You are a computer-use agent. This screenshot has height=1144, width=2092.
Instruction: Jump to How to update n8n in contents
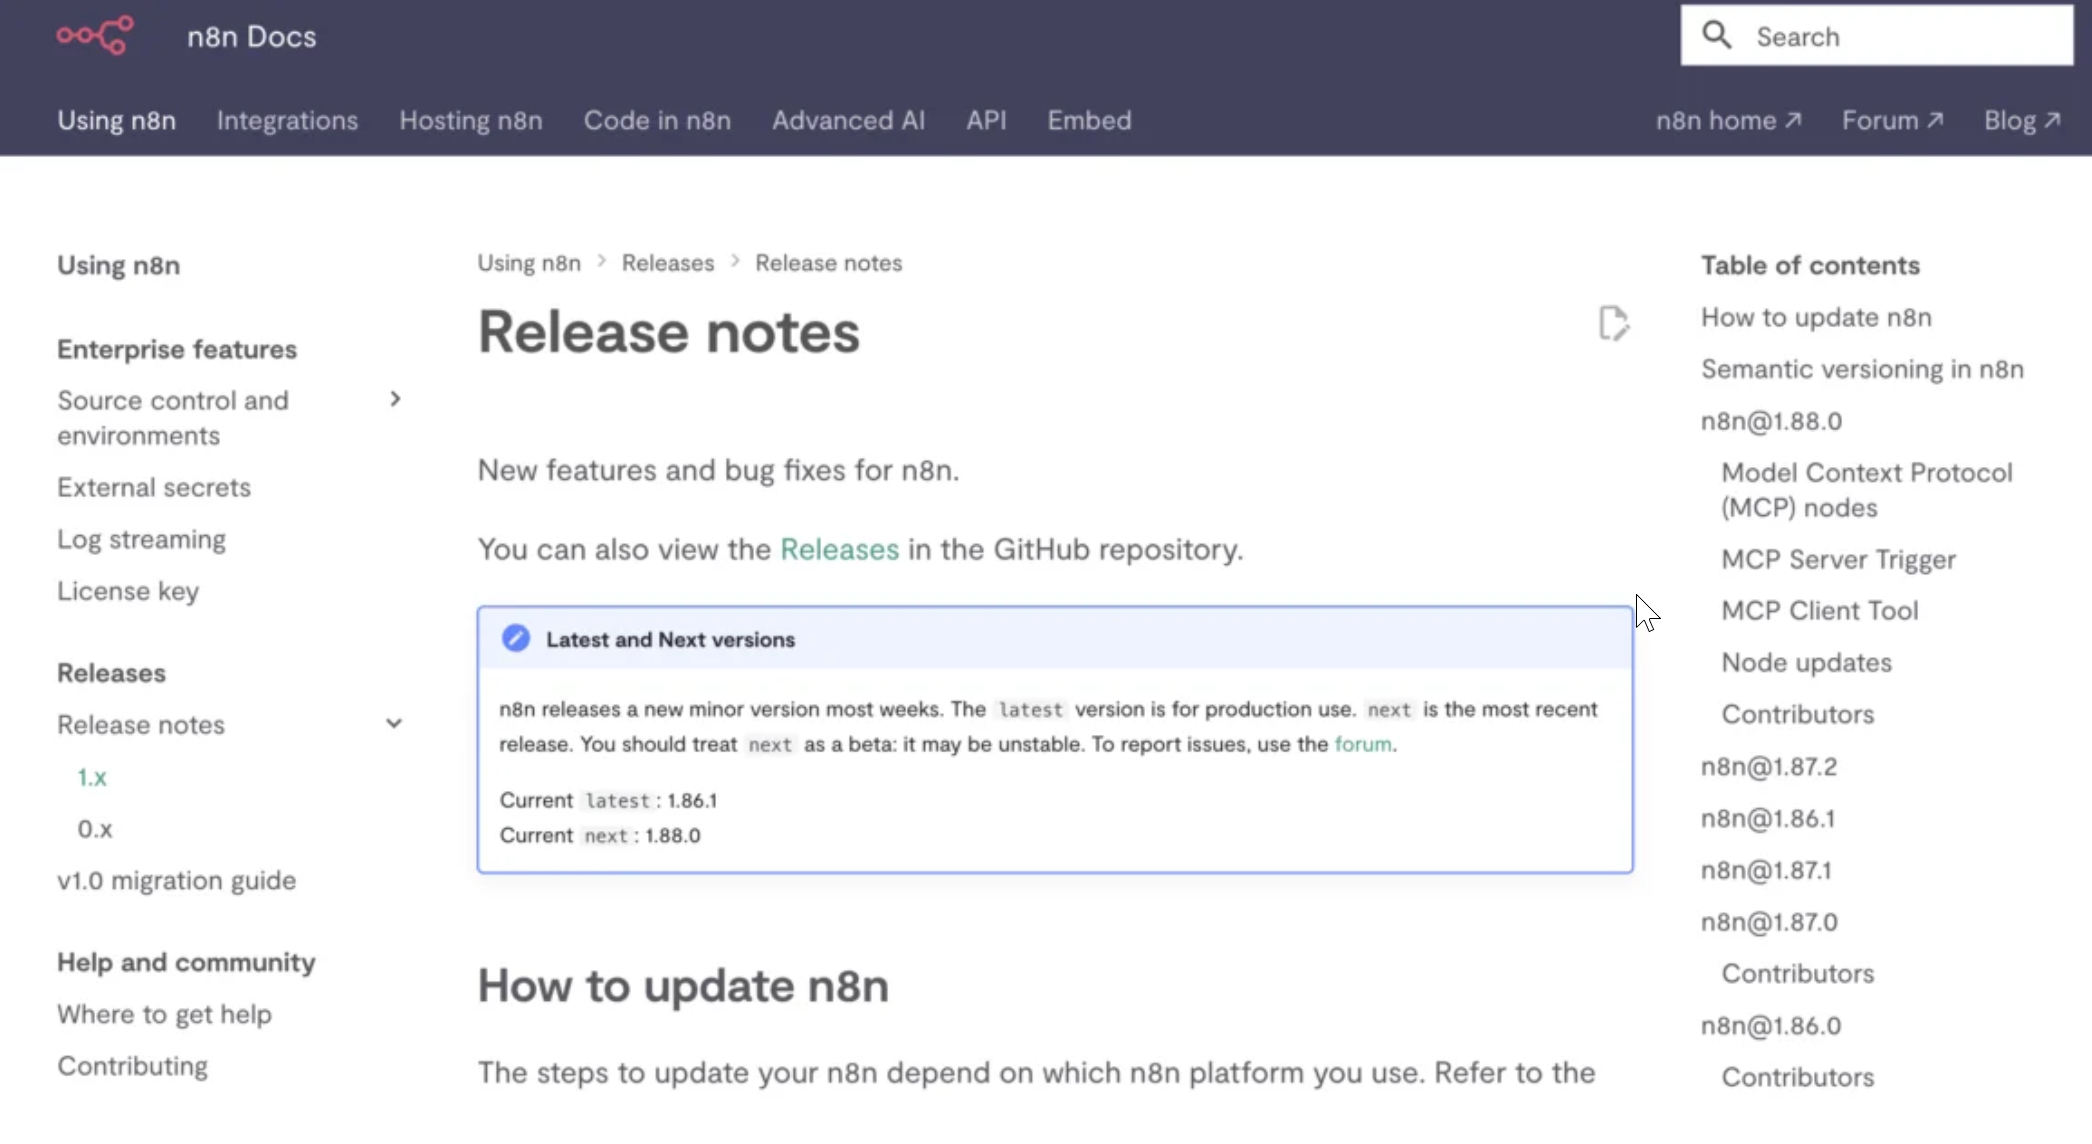(x=1816, y=317)
